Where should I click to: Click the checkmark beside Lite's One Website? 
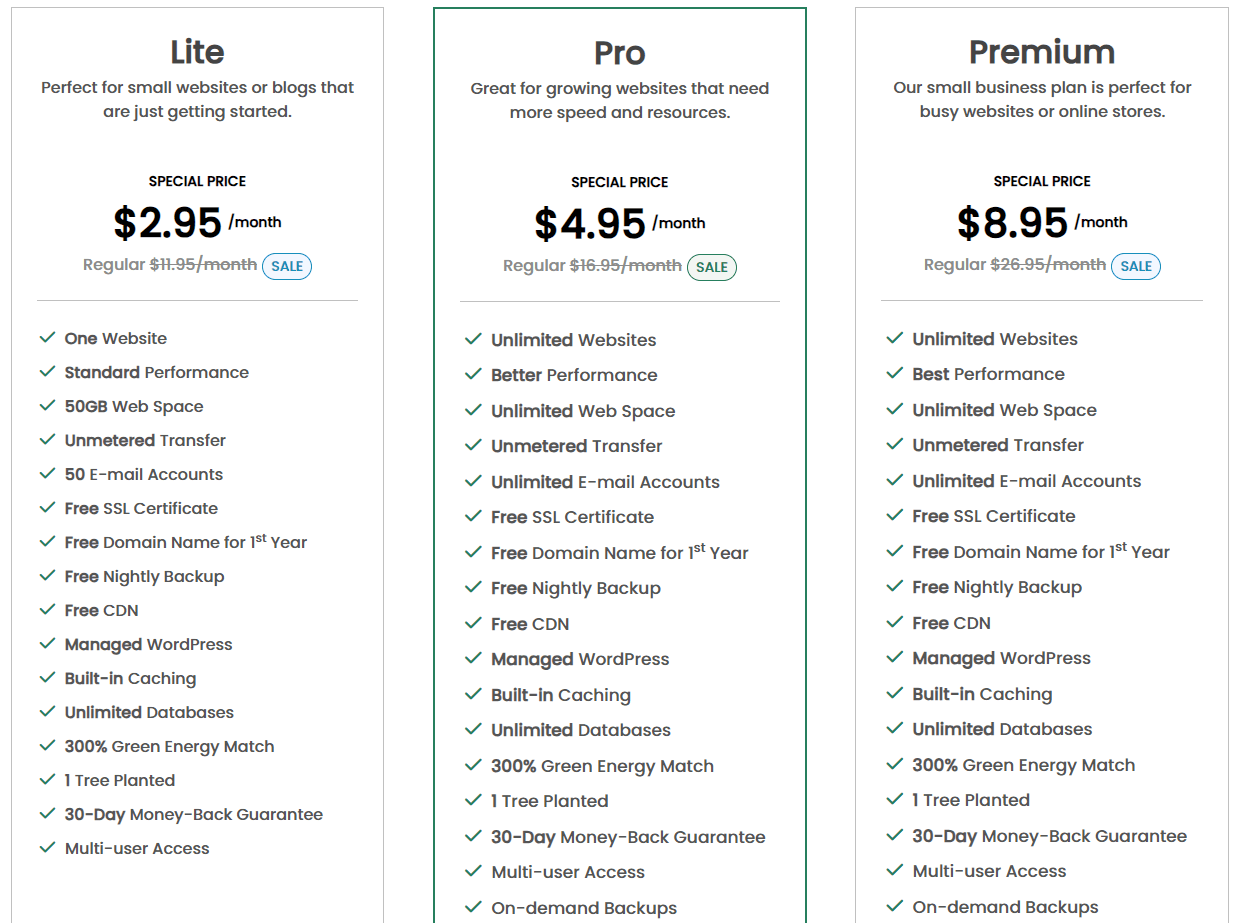pos(47,338)
